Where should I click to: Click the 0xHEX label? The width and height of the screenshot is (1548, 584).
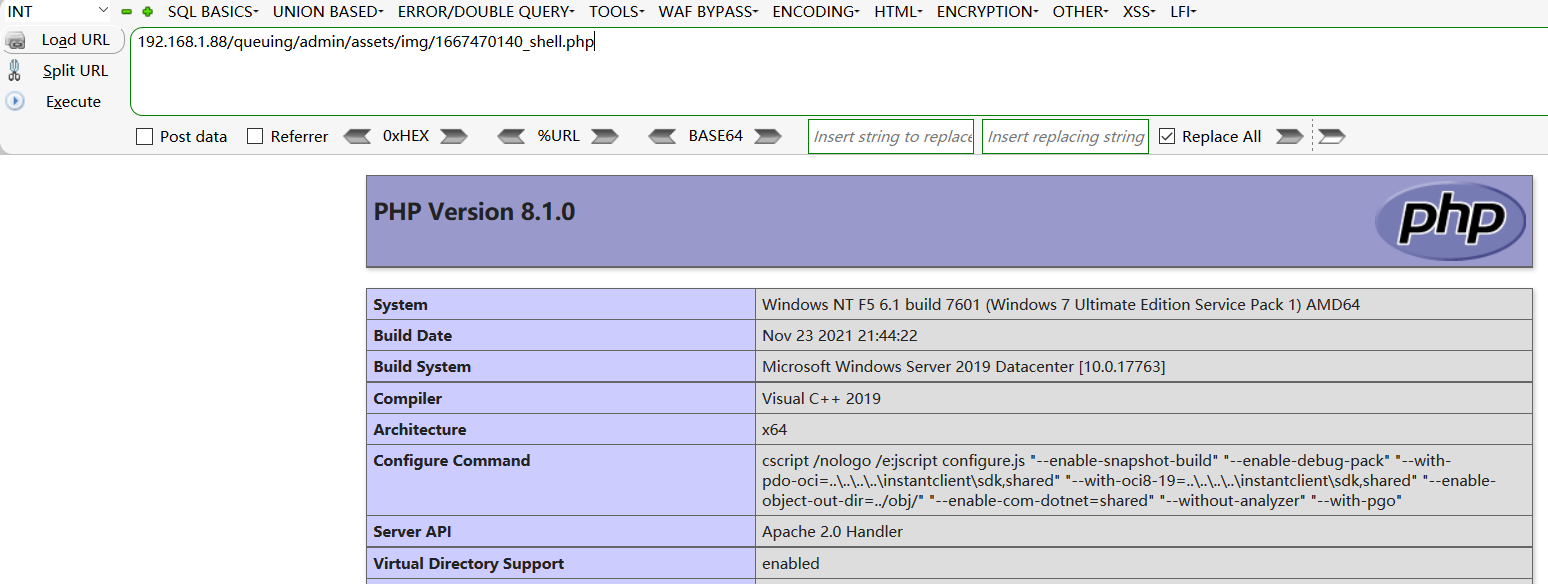pyautogui.click(x=406, y=136)
